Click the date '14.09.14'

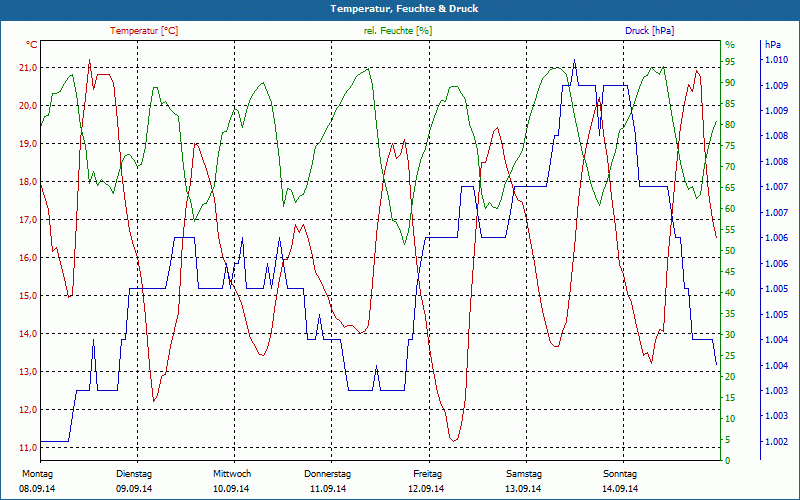pos(620,489)
